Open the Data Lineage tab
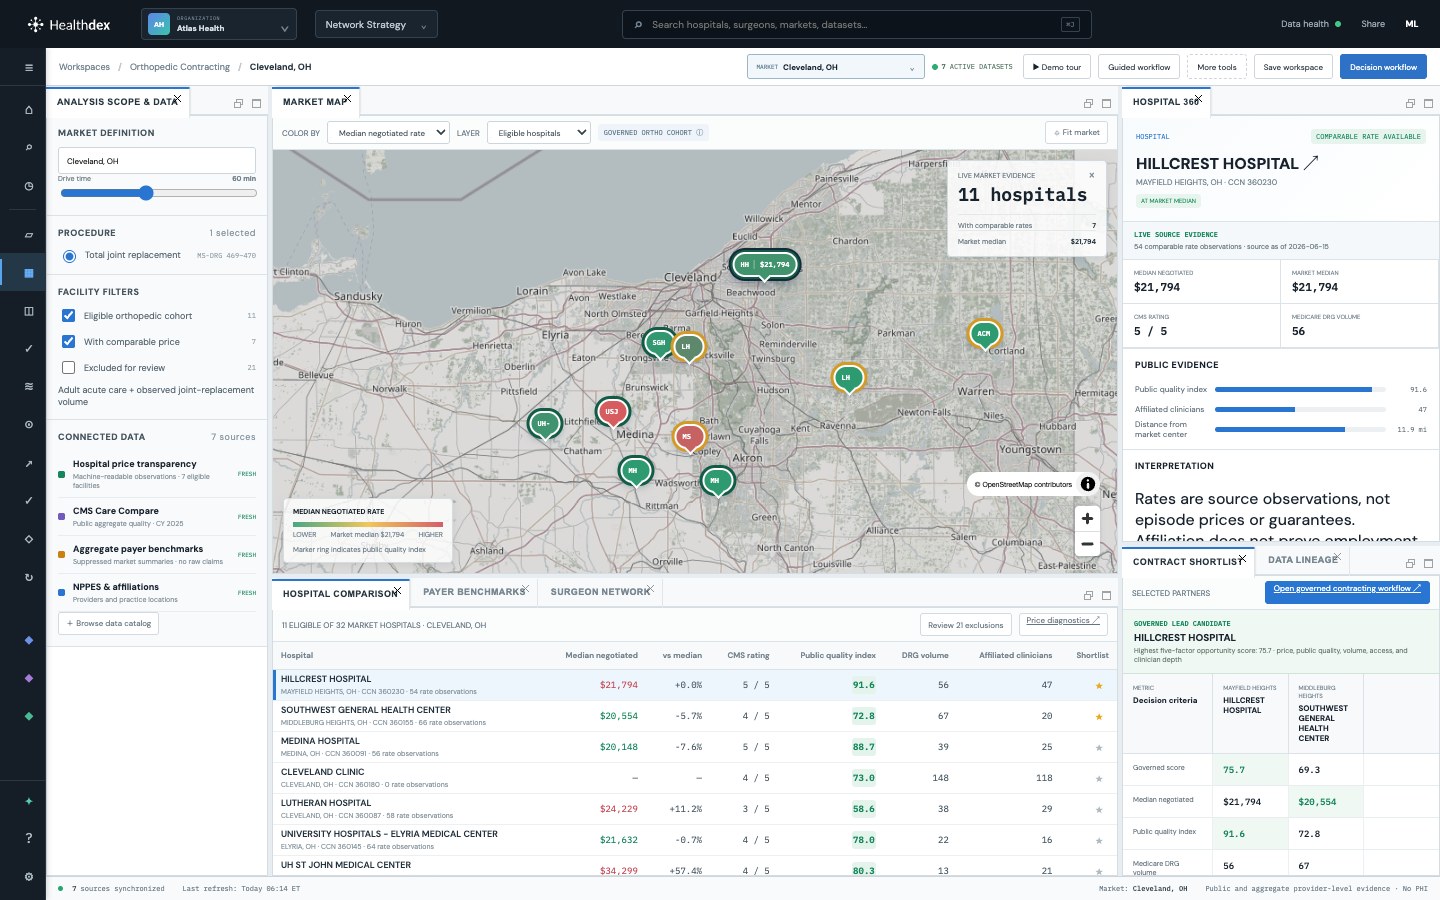This screenshot has height=900, width=1440. pos(1302,560)
